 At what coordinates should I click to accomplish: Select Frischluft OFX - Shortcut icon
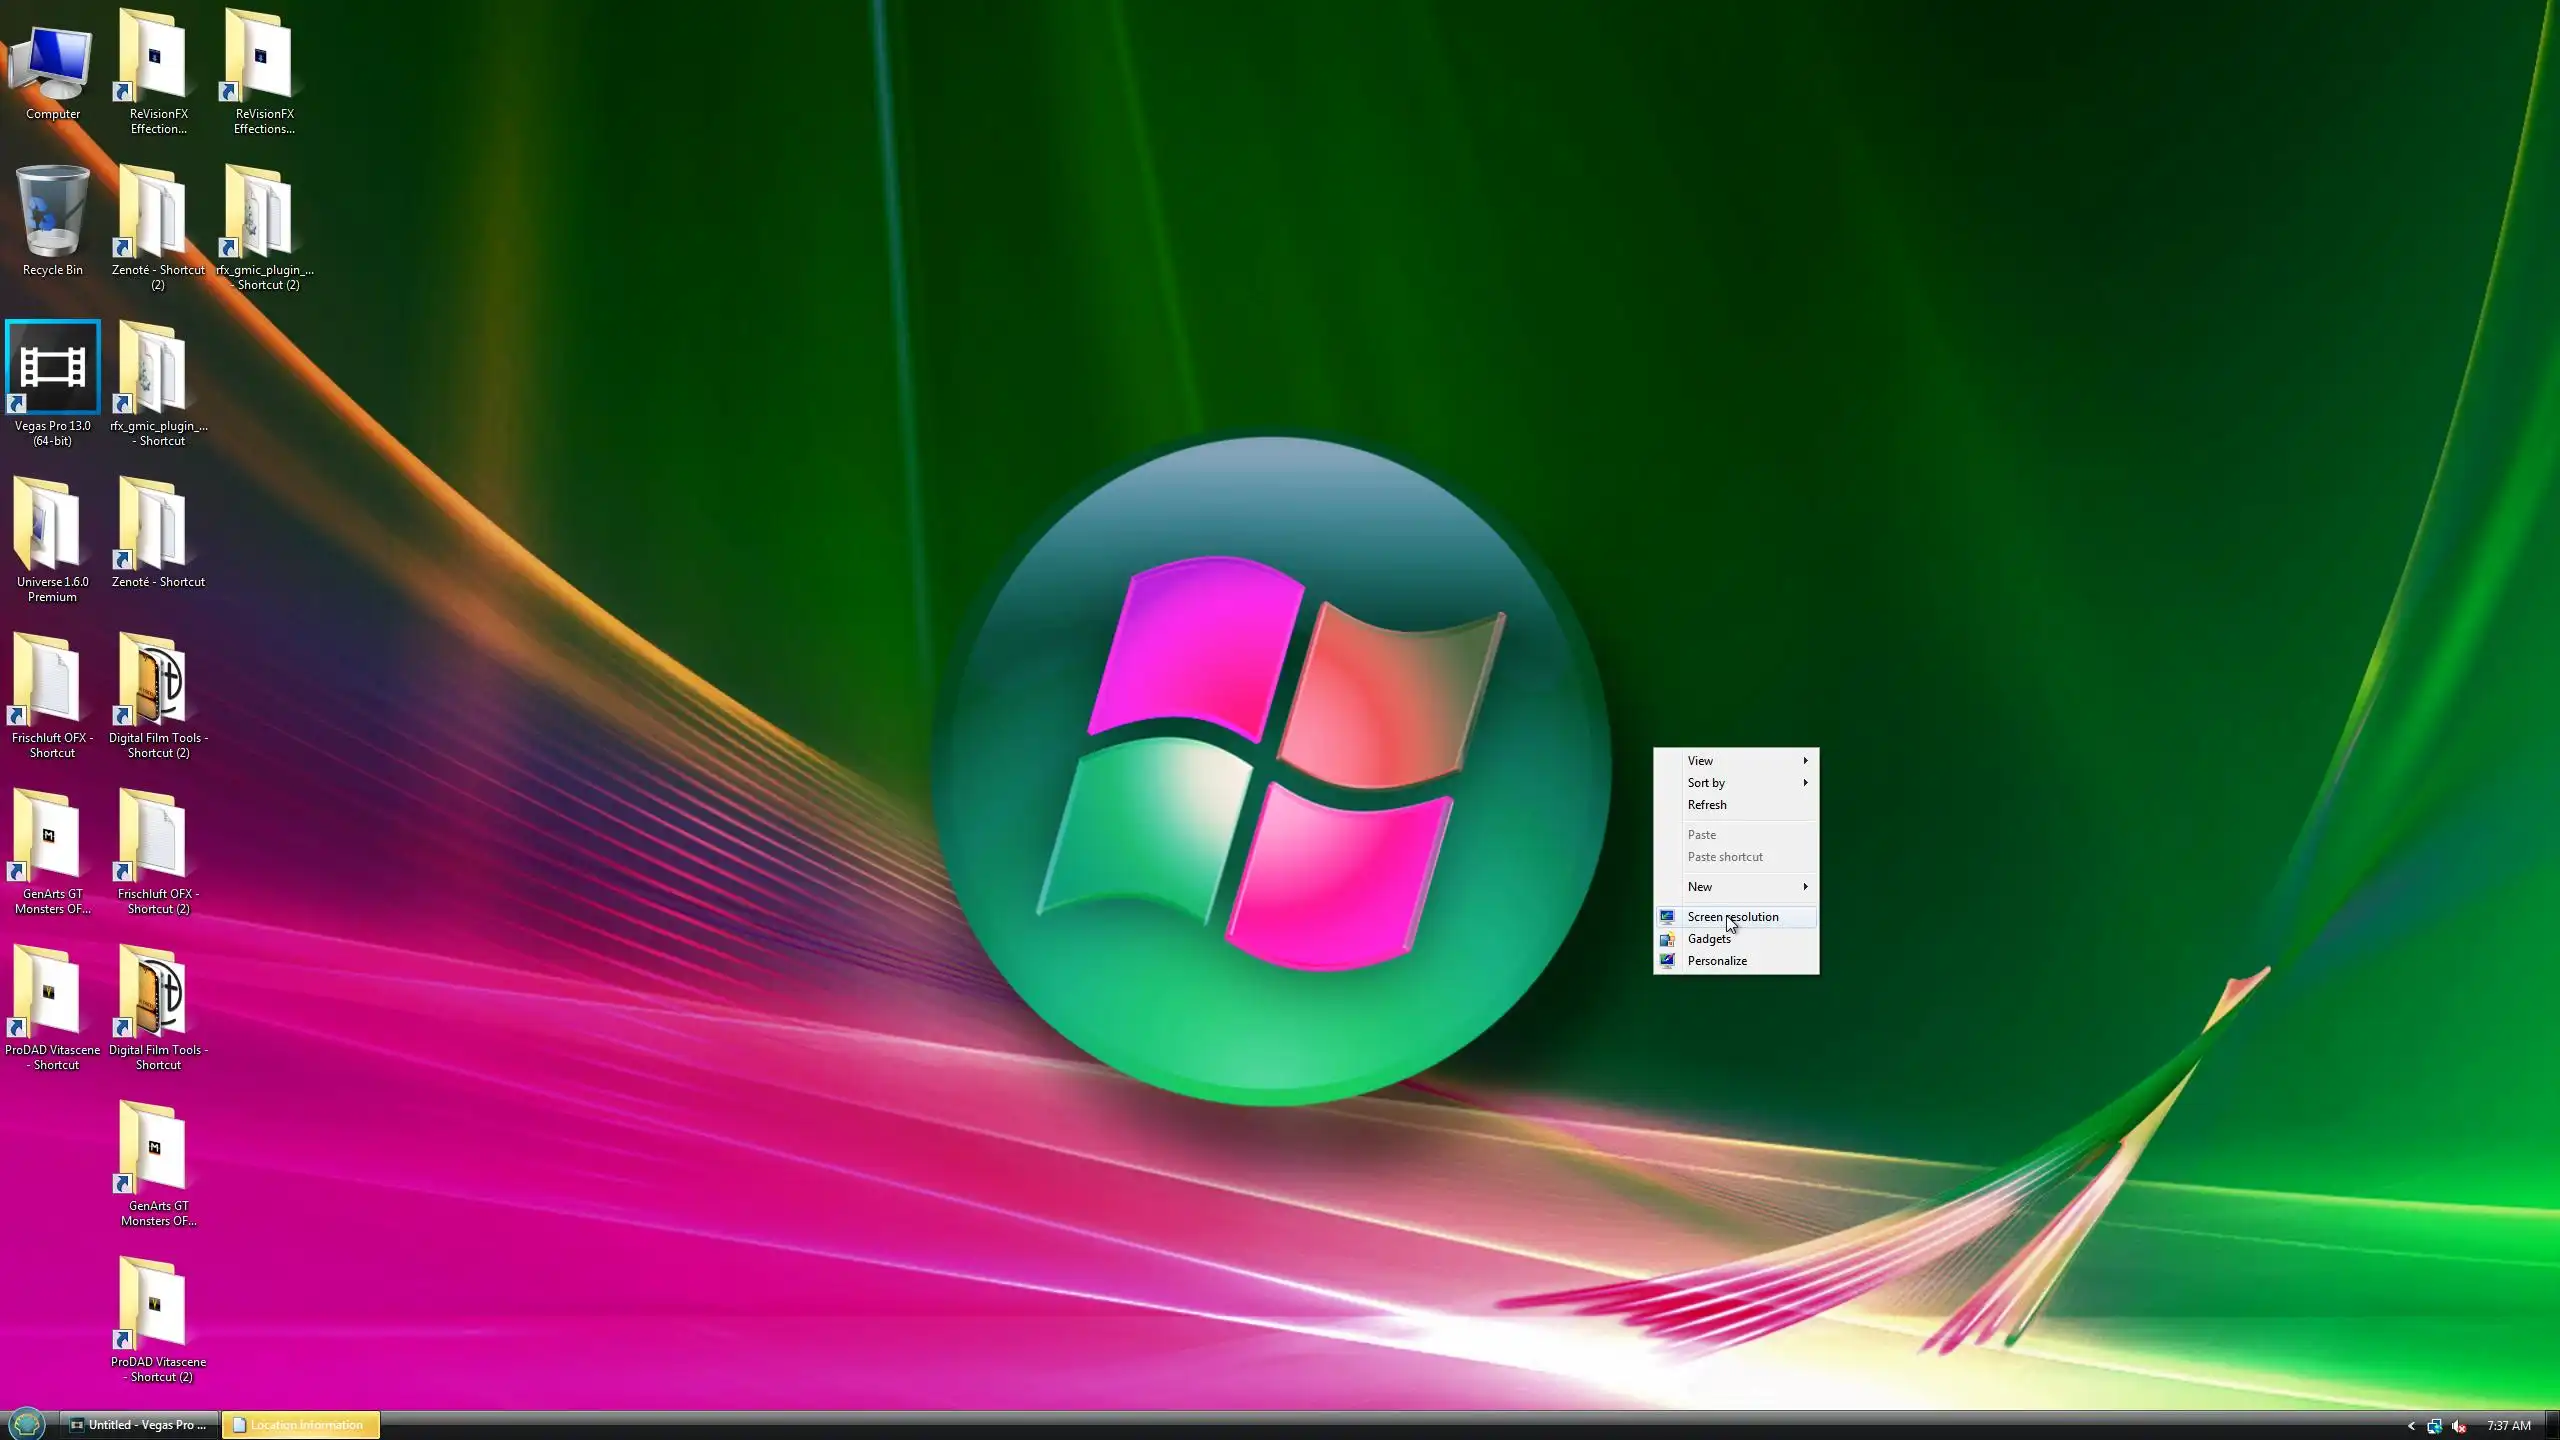click(x=50, y=683)
